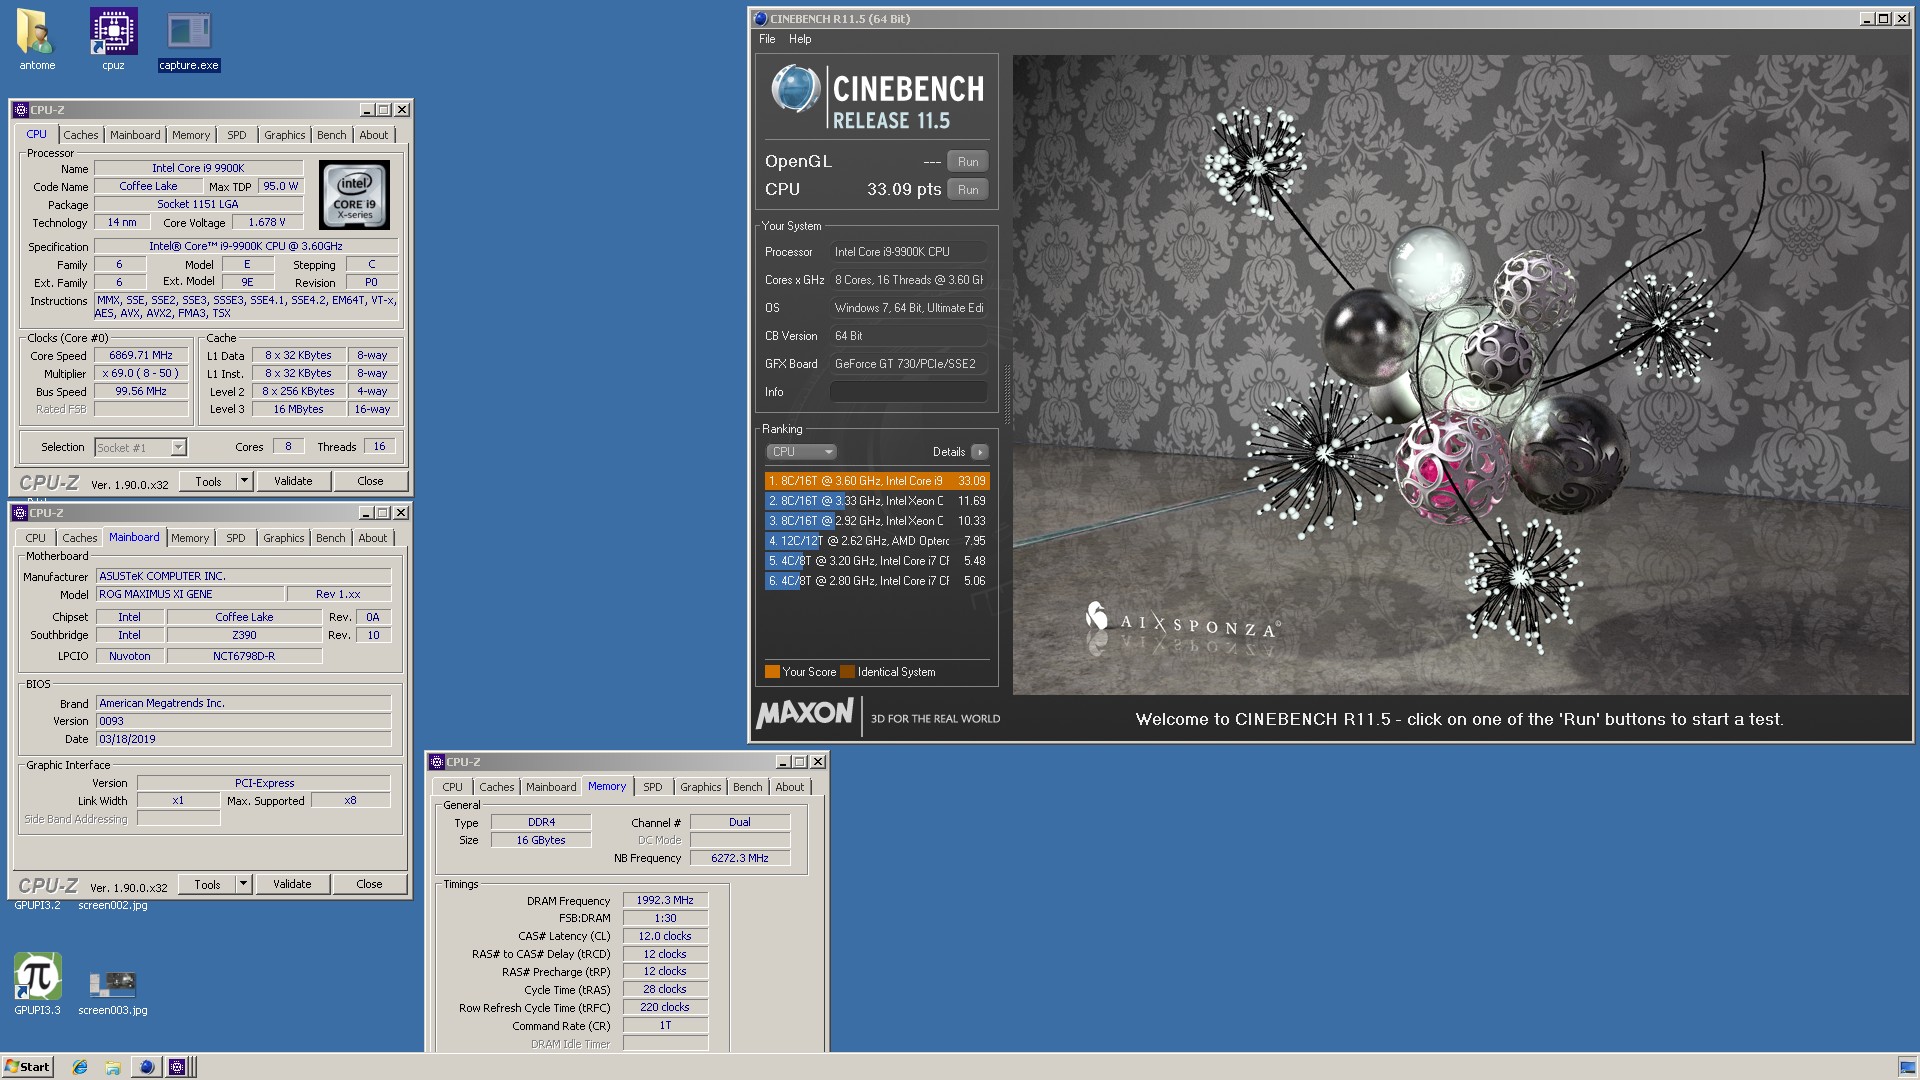Select the AMD Opteron ranking row scoring 7.95
This screenshot has height=1080, width=1920.
877,541
